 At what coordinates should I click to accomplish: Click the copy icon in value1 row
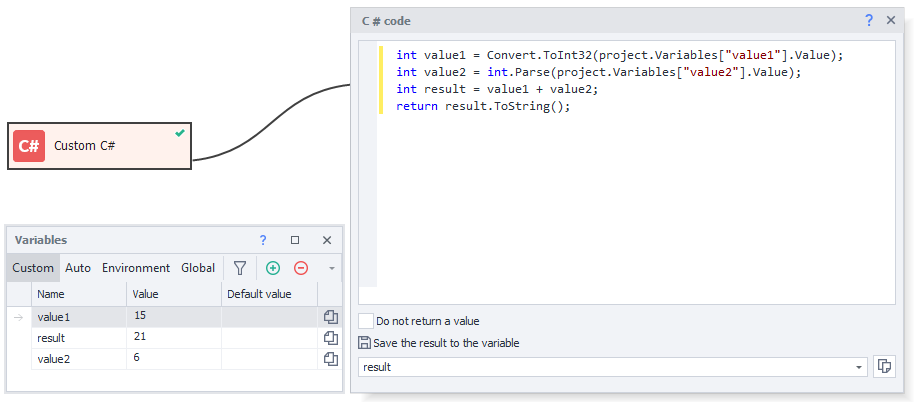[330, 317]
